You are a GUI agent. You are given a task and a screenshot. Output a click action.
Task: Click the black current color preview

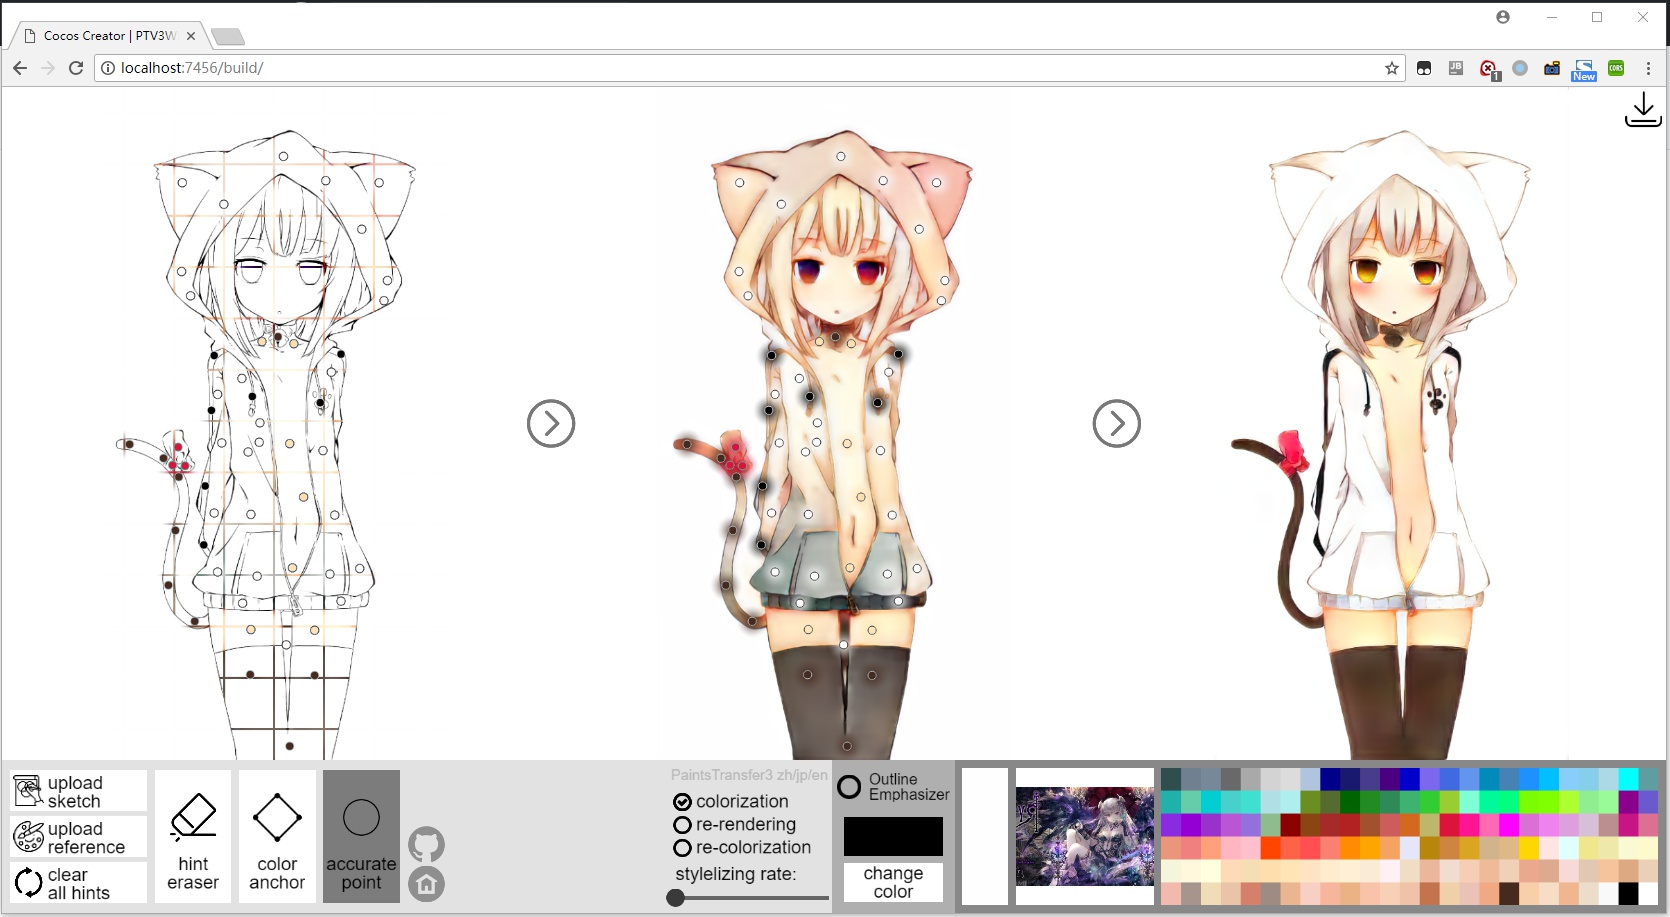(x=893, y=836)
